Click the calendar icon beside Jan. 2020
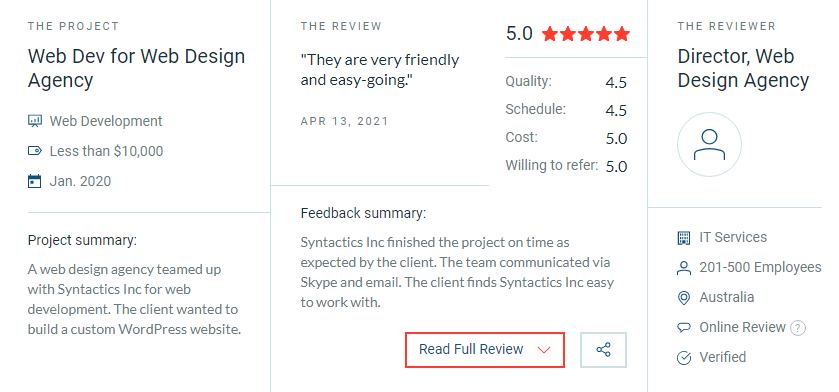The height and width of the screenshot is (392, 839). pyautogui.click(x=34, y=181)
